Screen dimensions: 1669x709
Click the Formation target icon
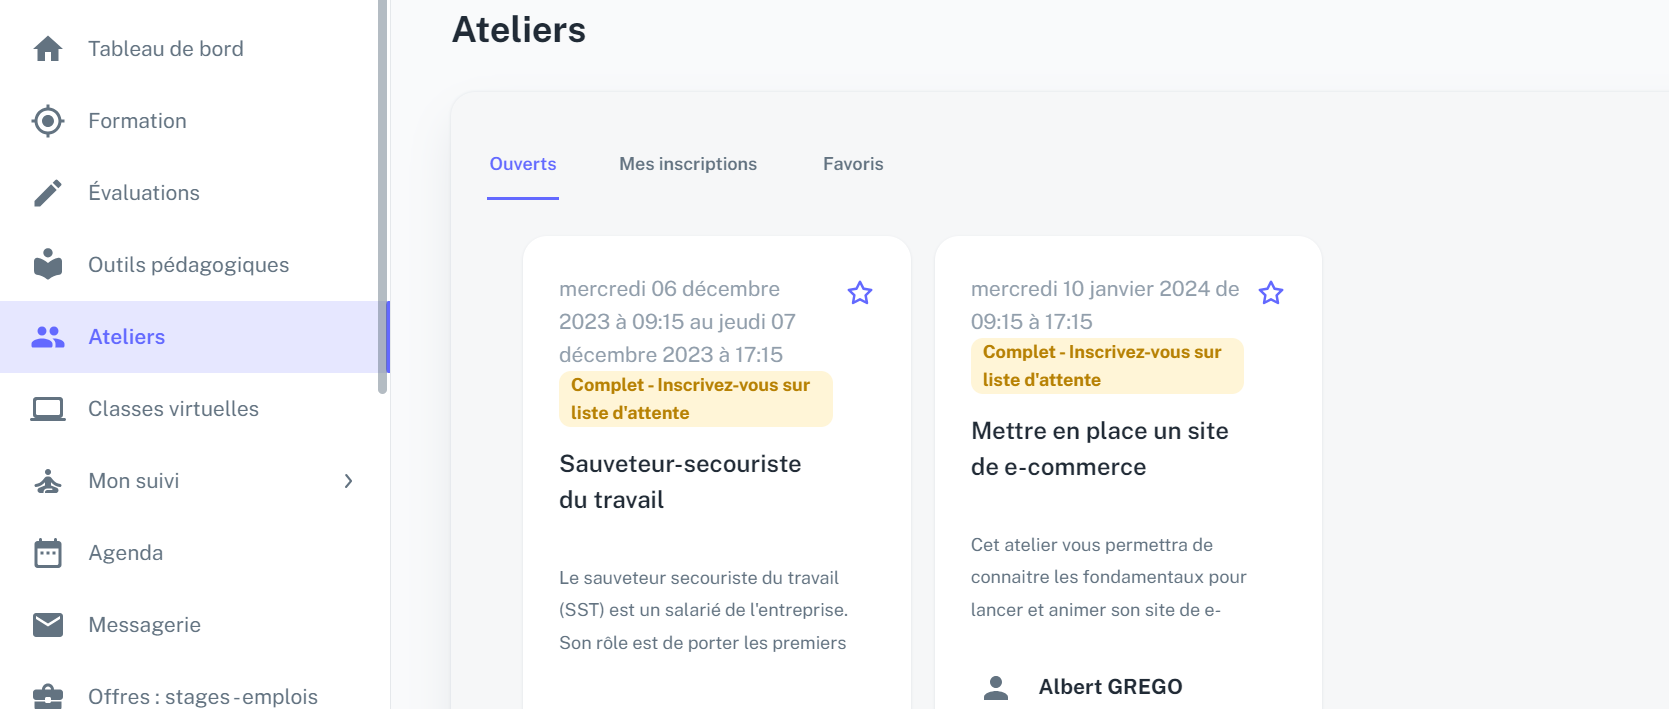pos(48,121)
